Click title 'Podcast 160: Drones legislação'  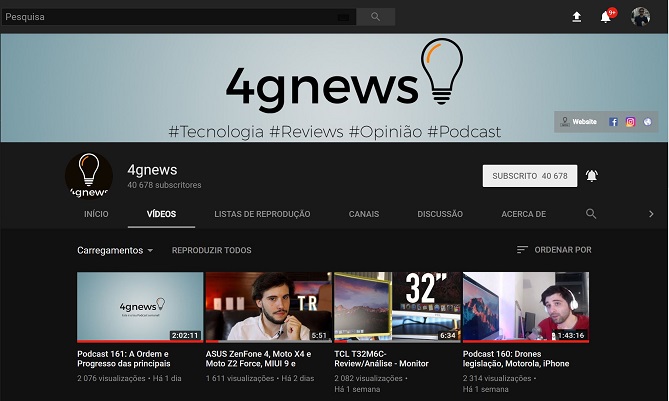coord(516,359)
